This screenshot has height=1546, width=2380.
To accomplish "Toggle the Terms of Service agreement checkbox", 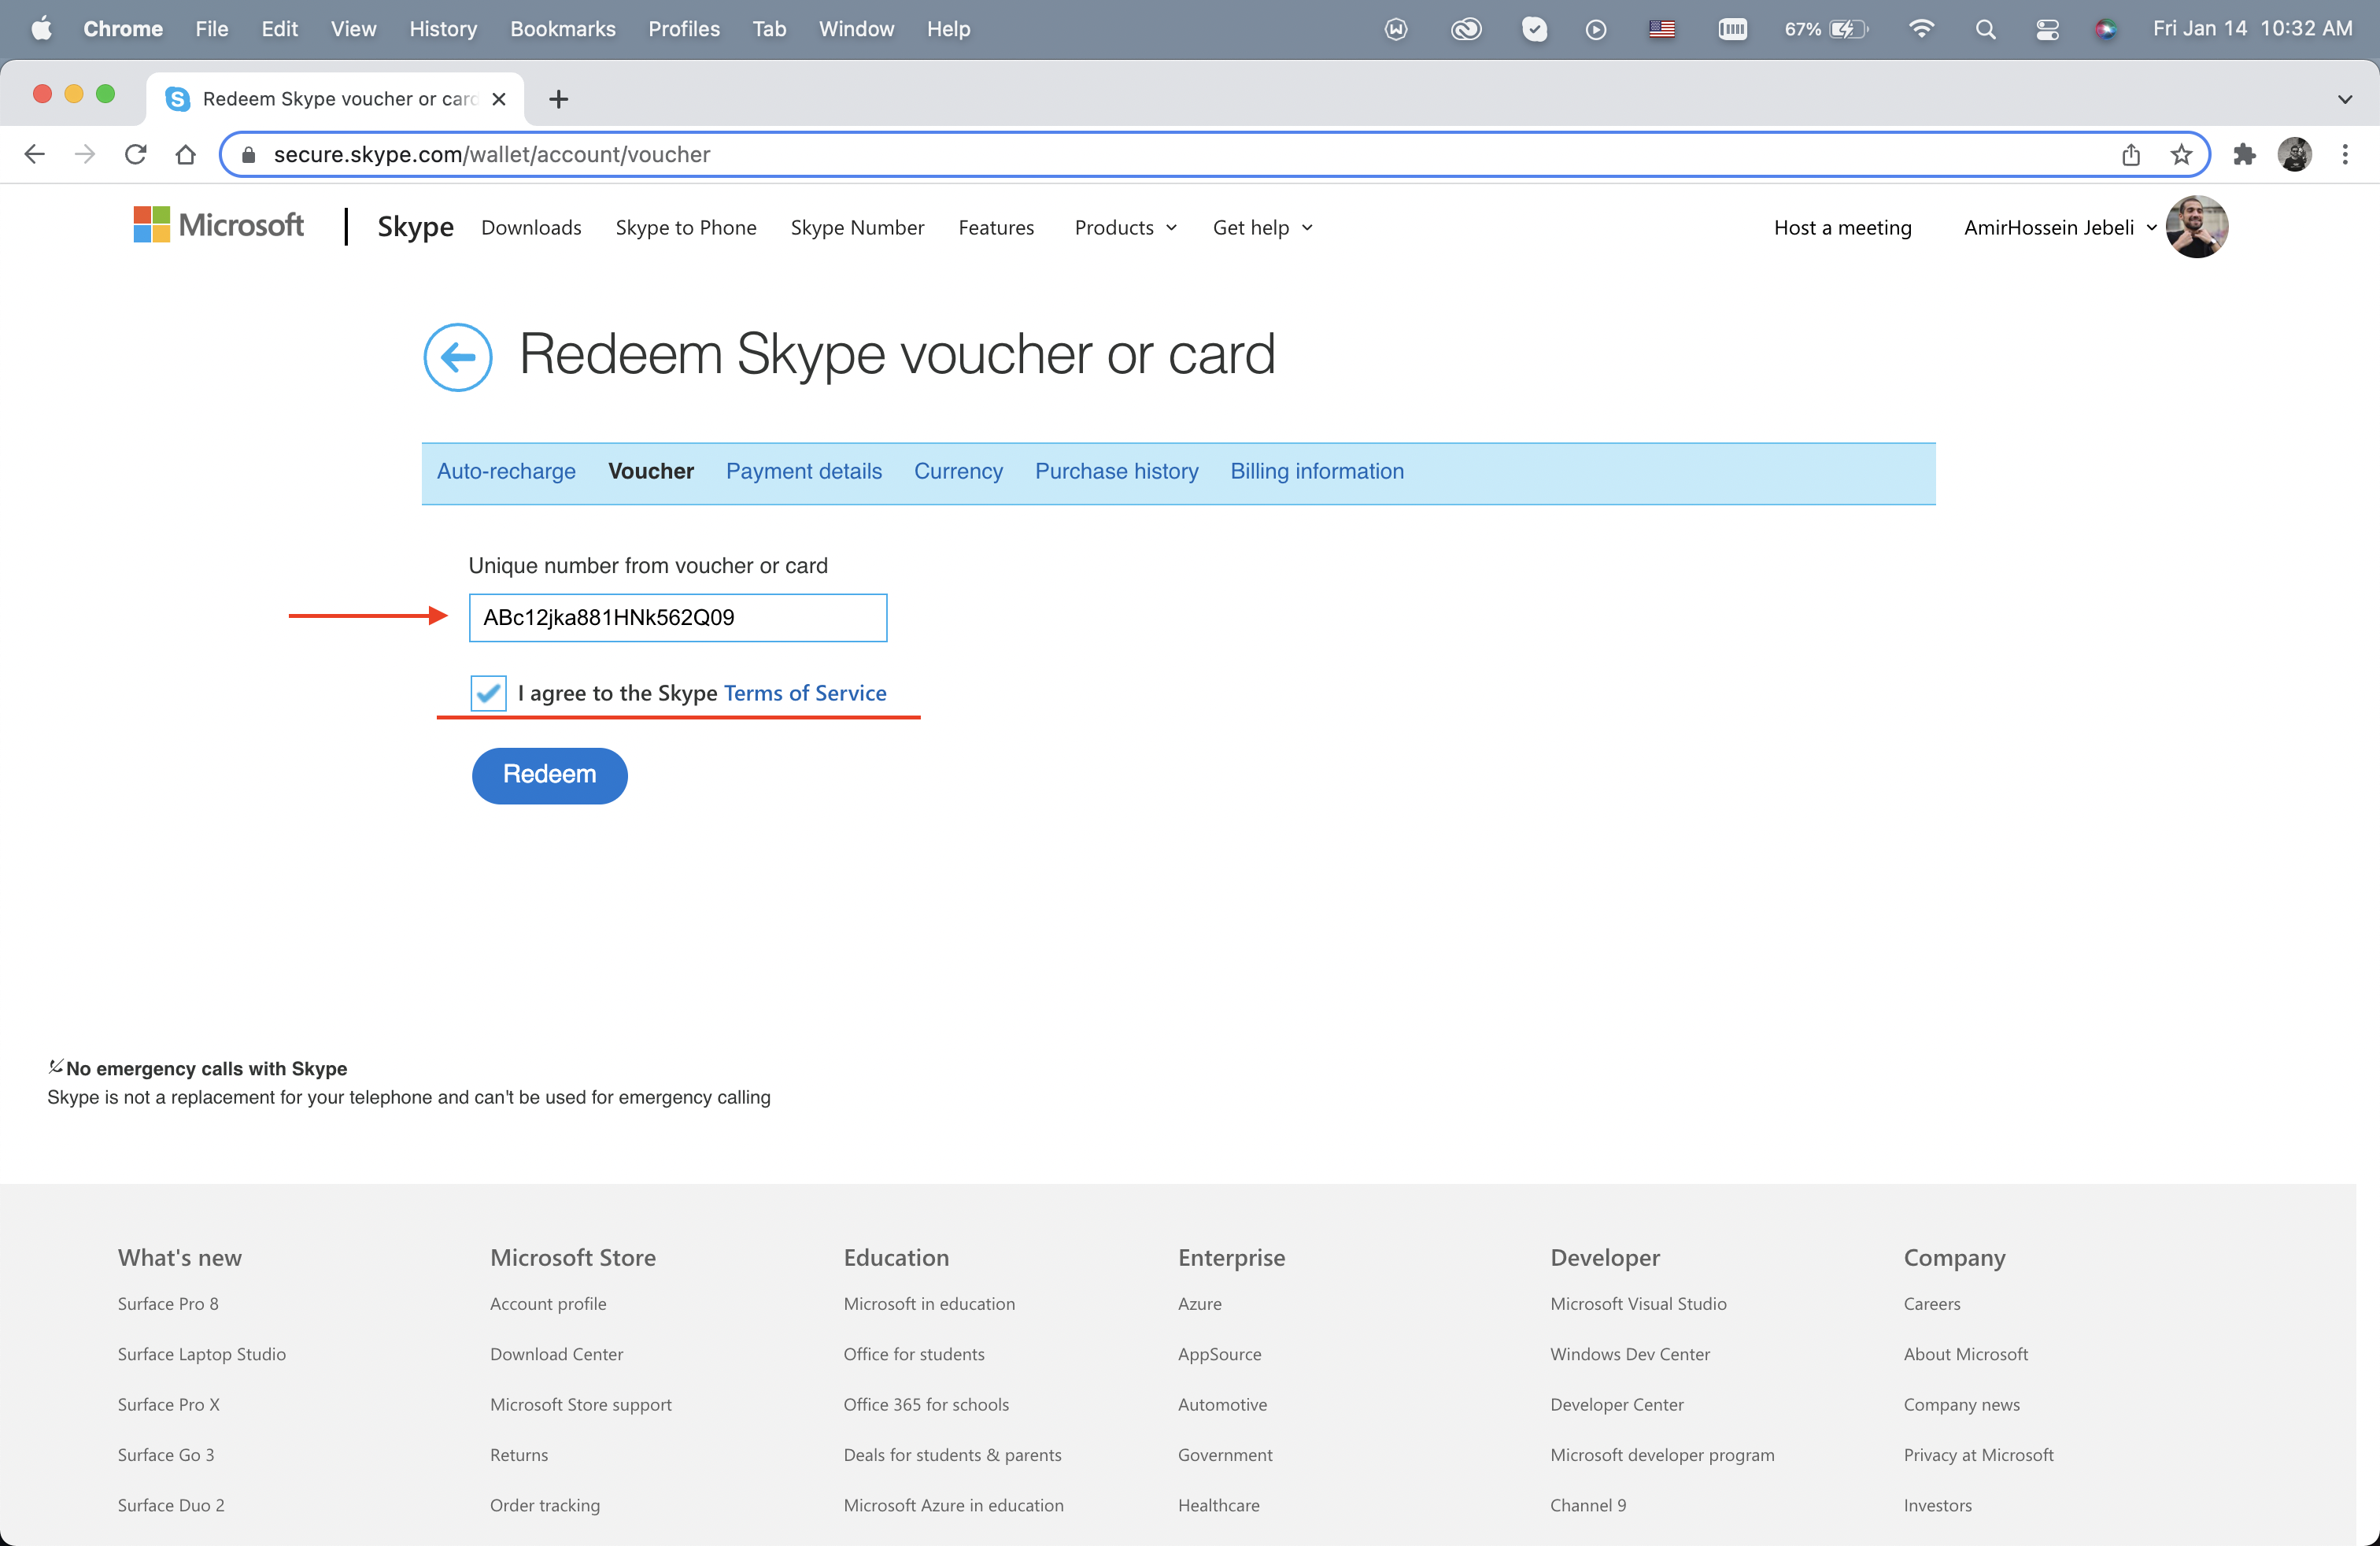I will (488, 693).
